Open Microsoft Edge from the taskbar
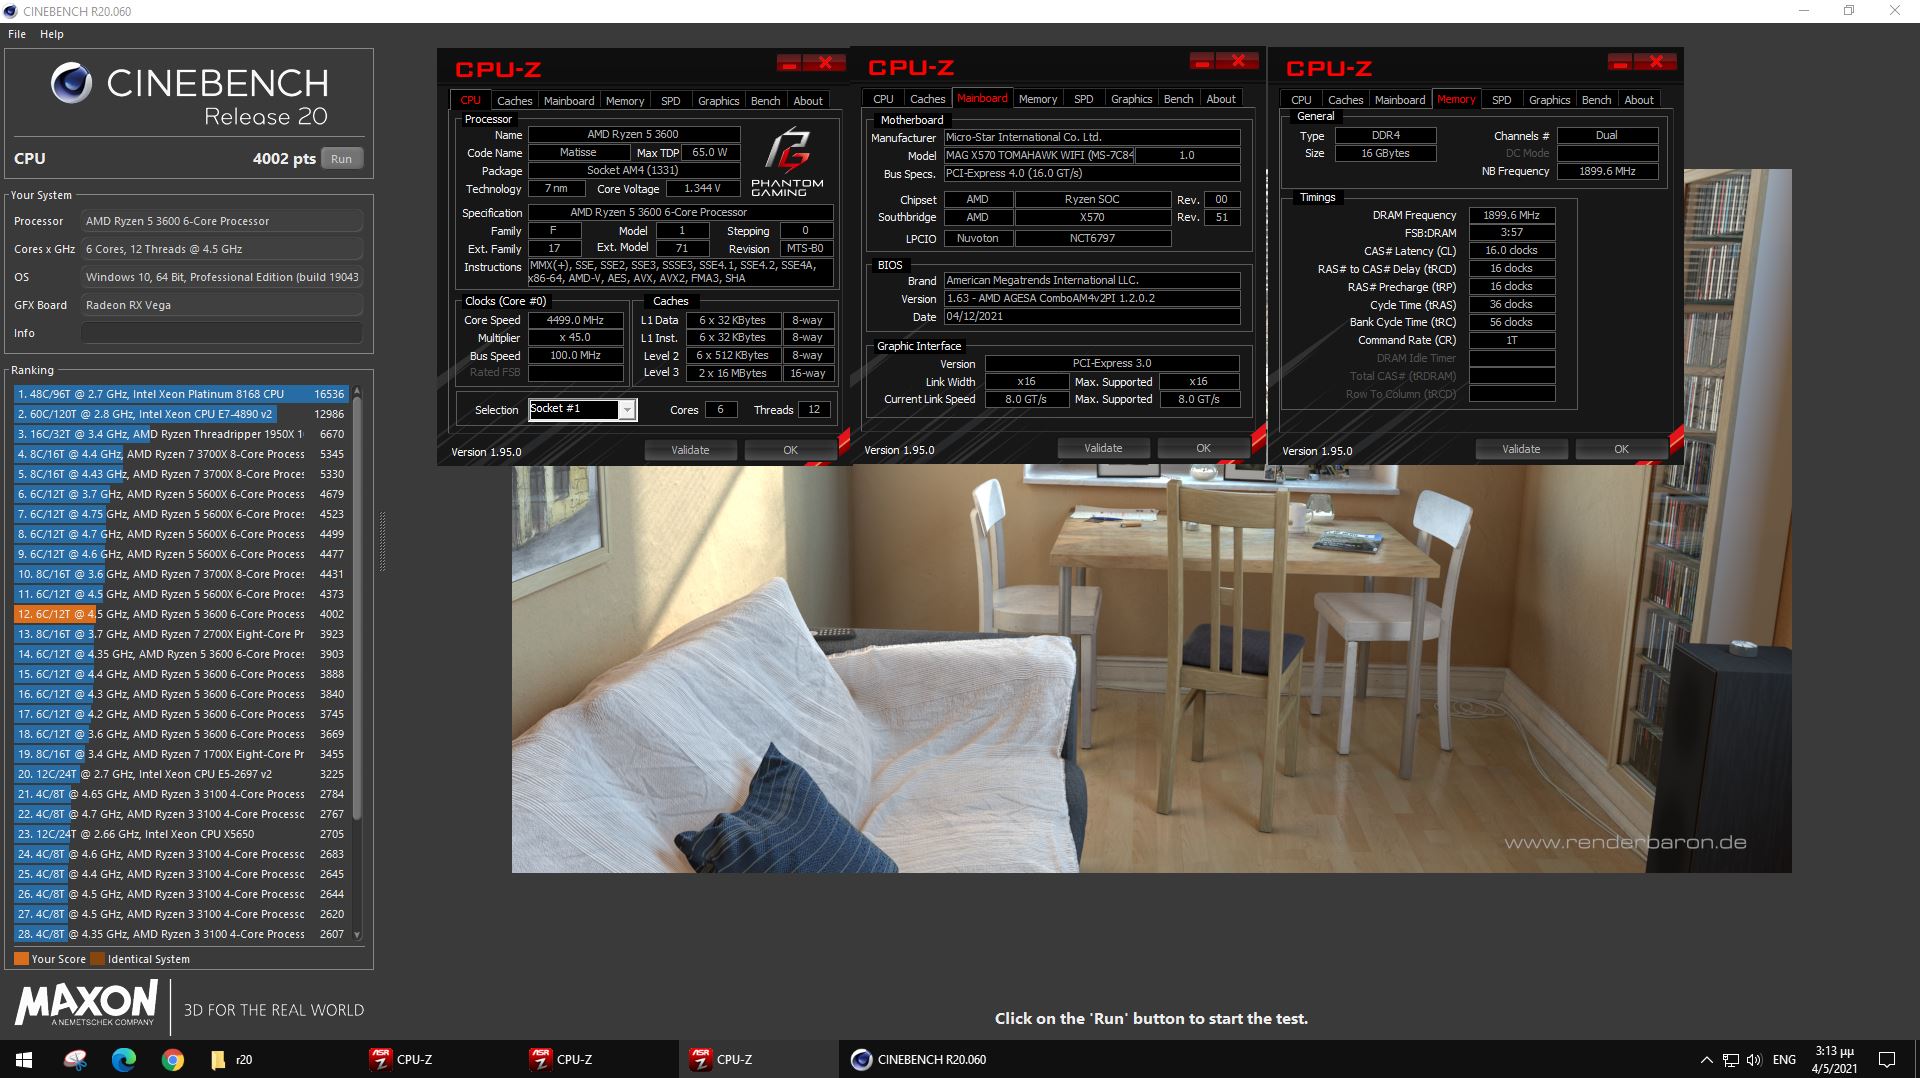Image resolution: width=1920 pixels, height=1078 pixels. click(x=124, y=1059)
